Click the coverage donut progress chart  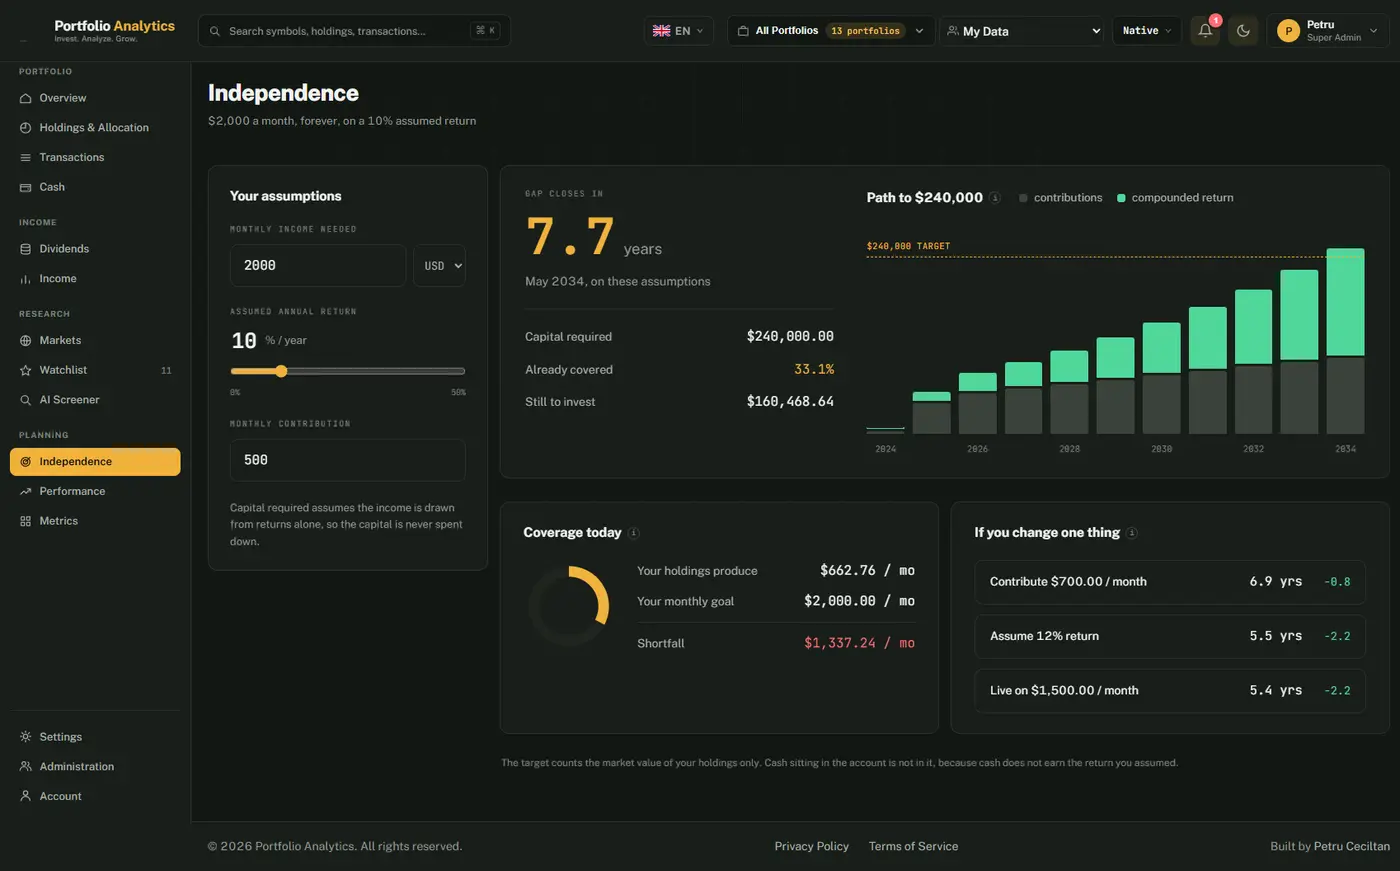point(569,606)
